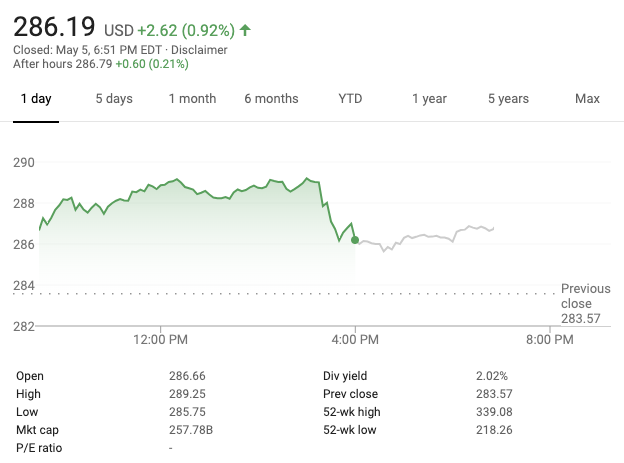Click the Div yield 2.02% value
Screen dimensions: 624x463
click(x=492, y=376)
